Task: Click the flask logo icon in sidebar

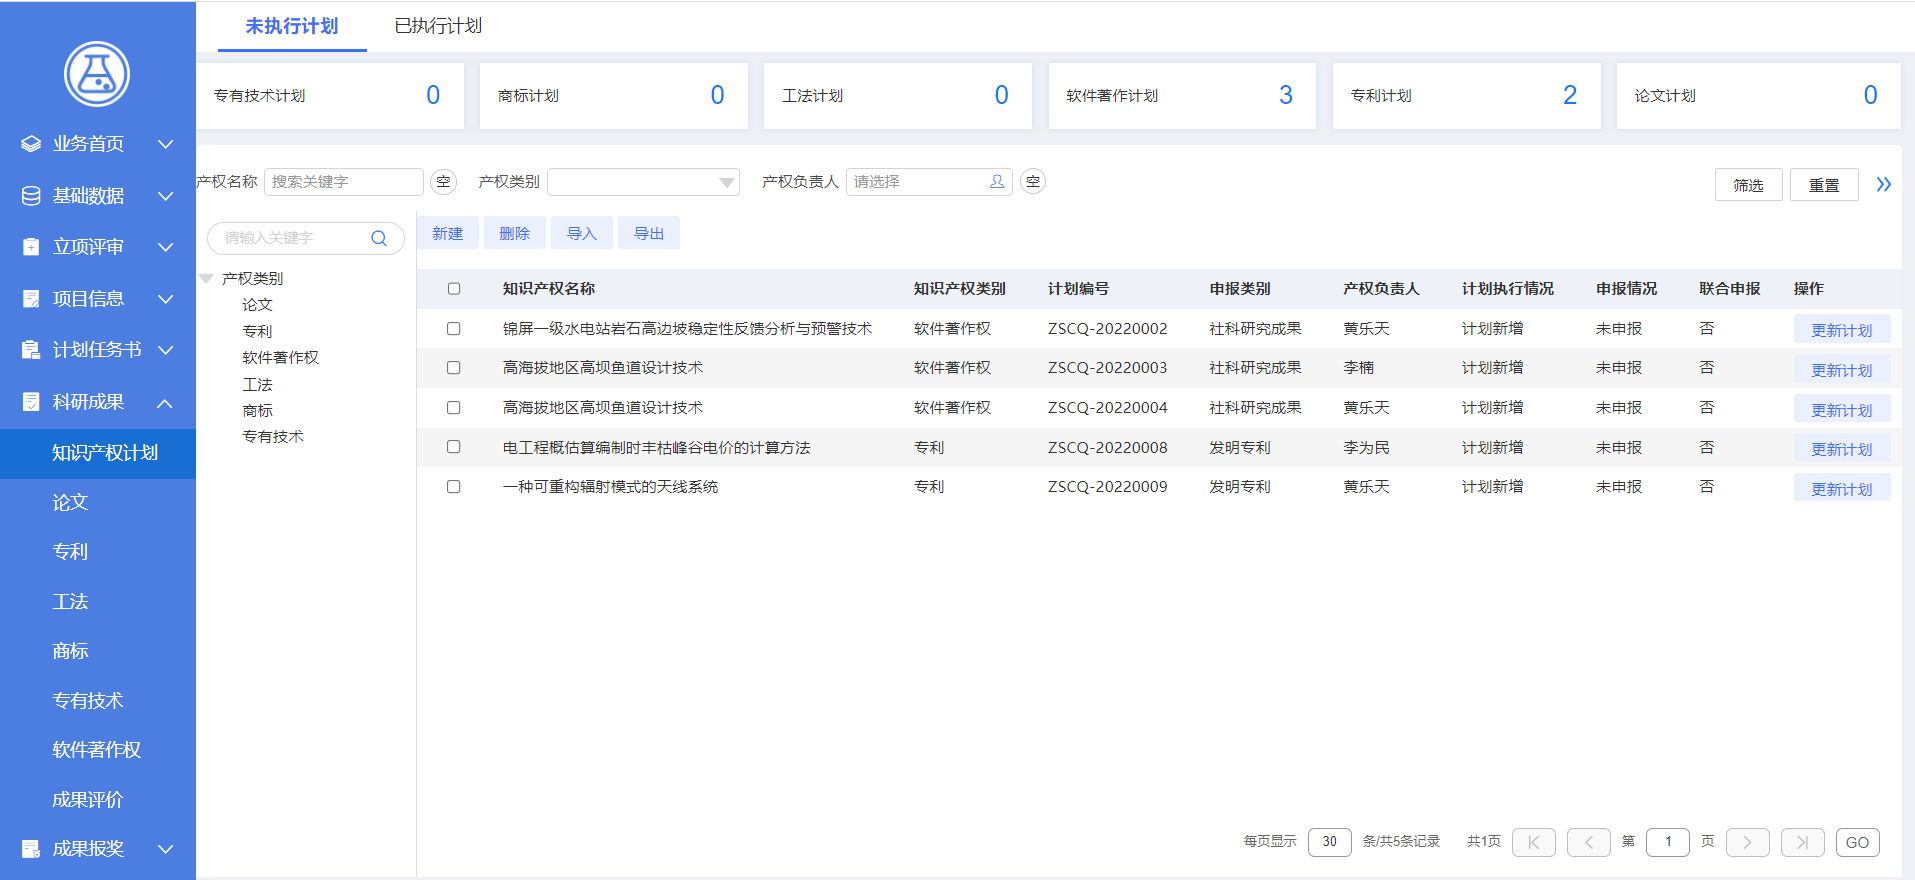Action: (97, 74)
